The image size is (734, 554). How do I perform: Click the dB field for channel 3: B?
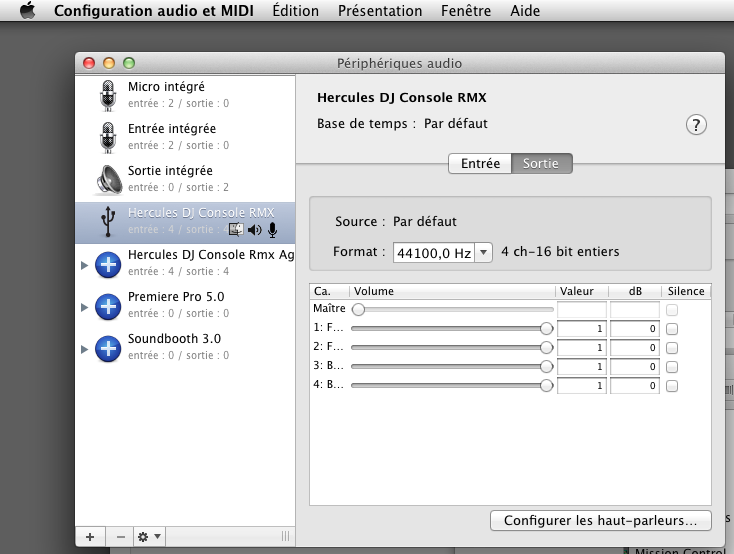[635, 367]
